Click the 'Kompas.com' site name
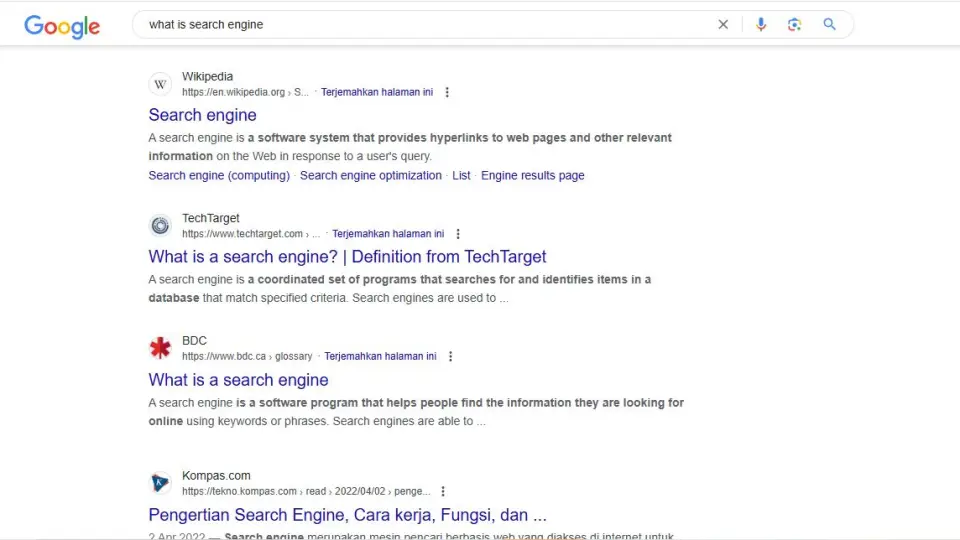This screenshot has height=540, width=960. click(x=216, y=476)
